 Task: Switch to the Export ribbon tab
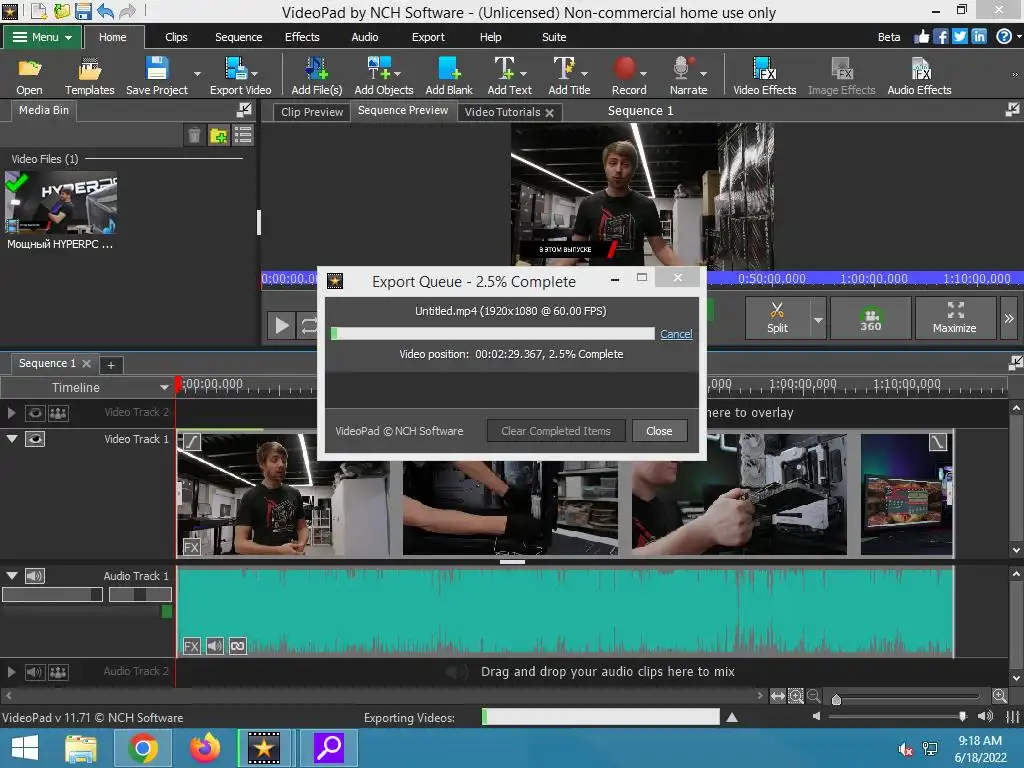click(x=428, y=37)
